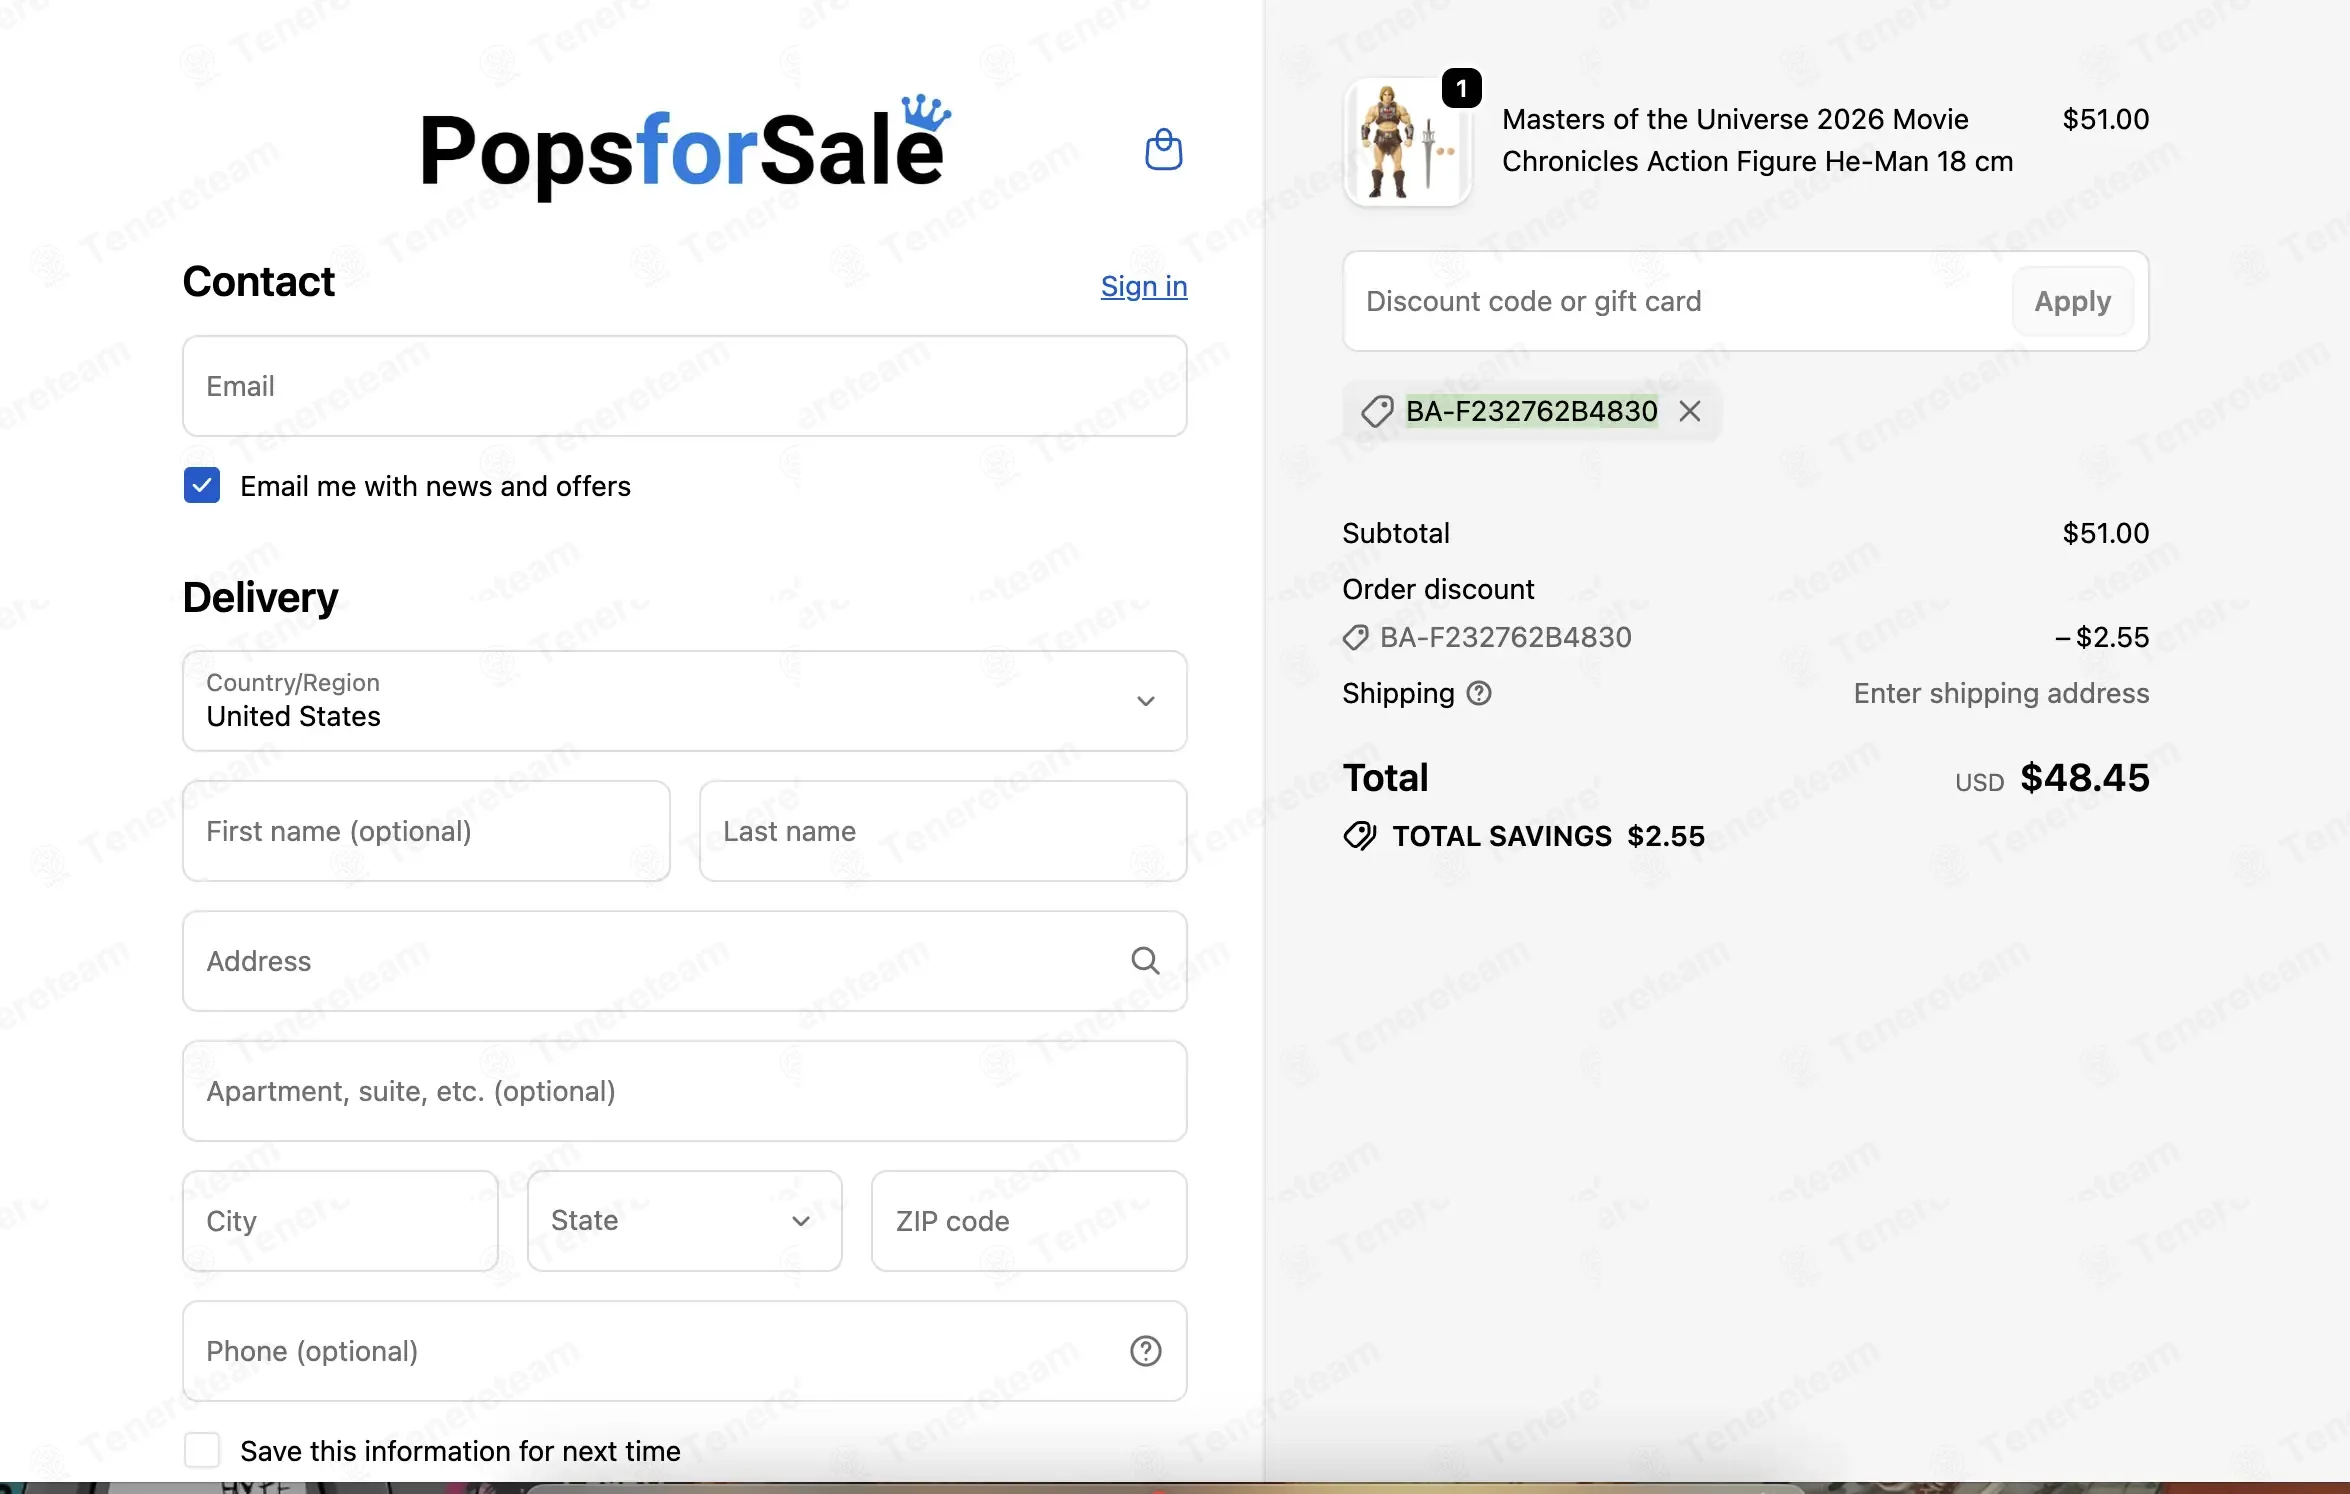Focus the Last name field
This screenshot has width=2350, height=1494.
[943, 831]
